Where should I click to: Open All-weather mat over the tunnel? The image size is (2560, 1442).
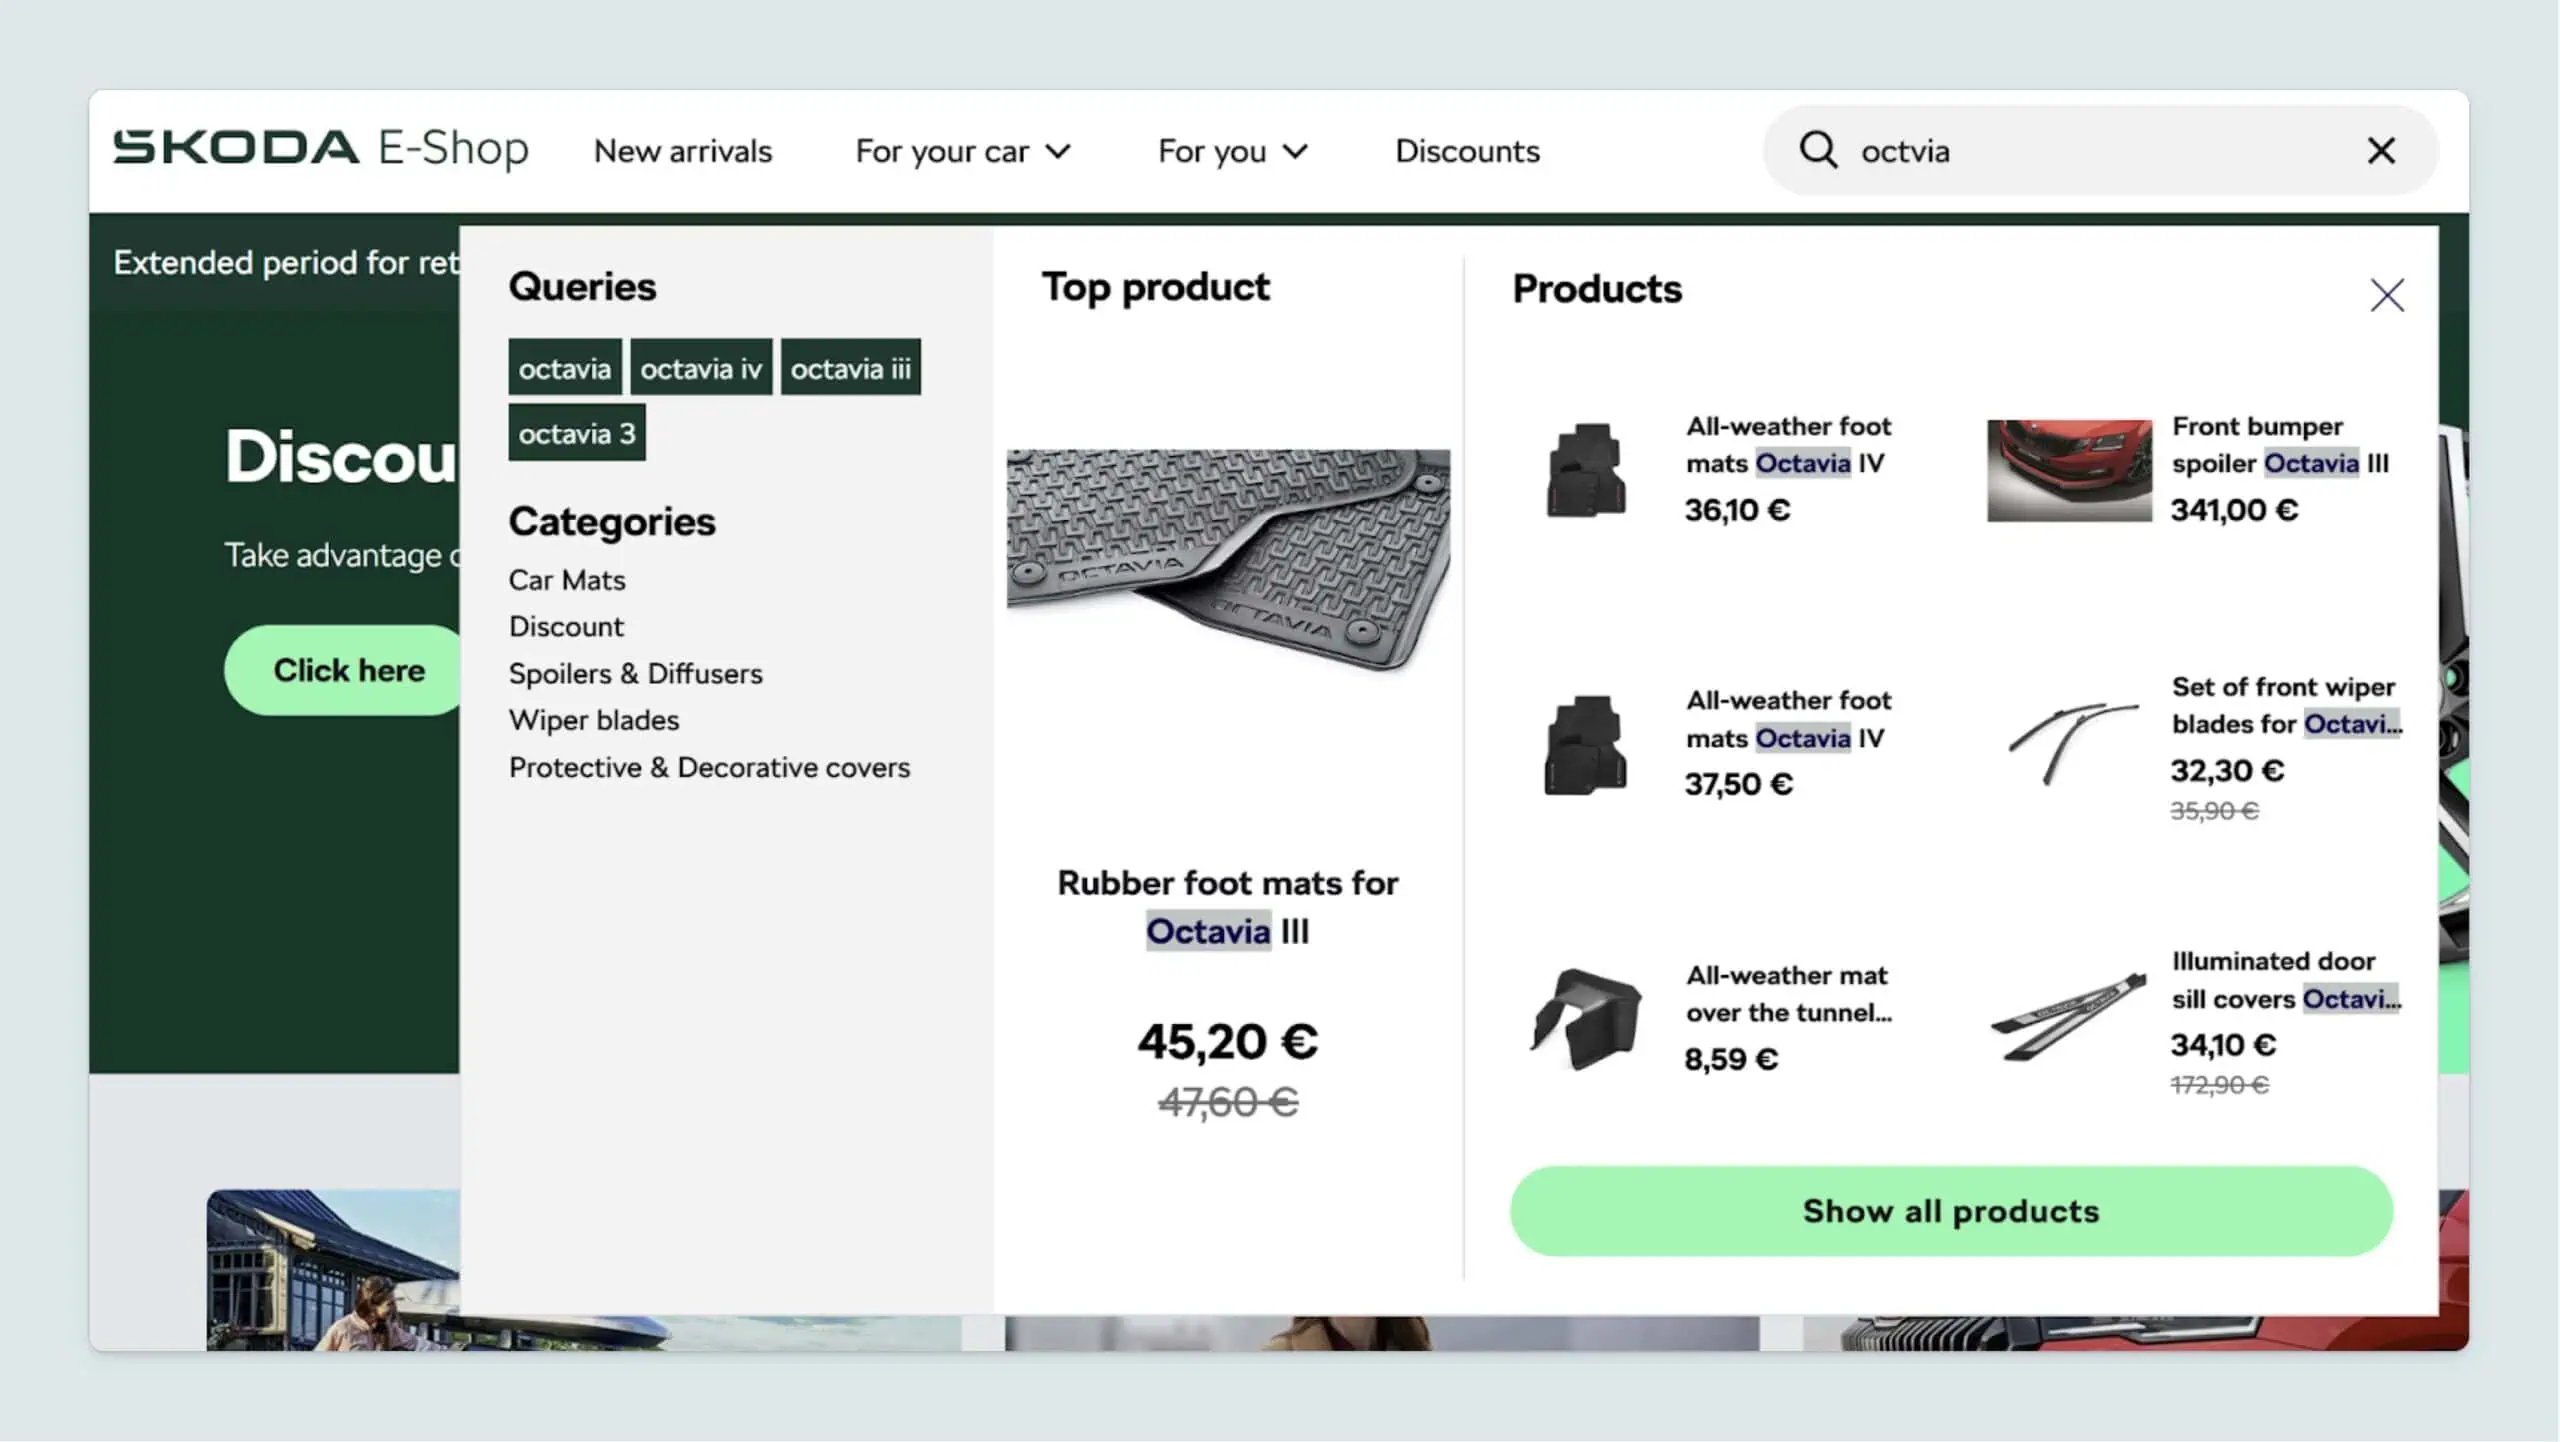click(x=1789, y=993)
